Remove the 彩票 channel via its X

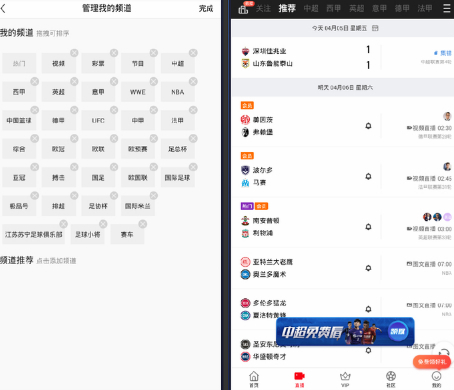114,53
